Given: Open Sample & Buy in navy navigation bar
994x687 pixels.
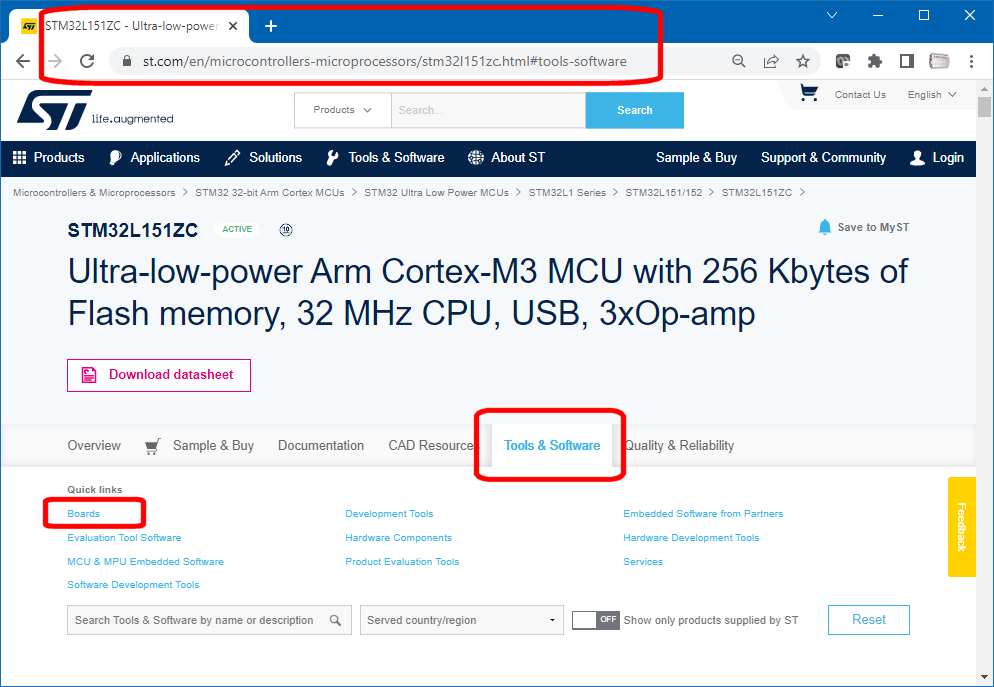Looking at the screenshot, I should click(696, 158).
